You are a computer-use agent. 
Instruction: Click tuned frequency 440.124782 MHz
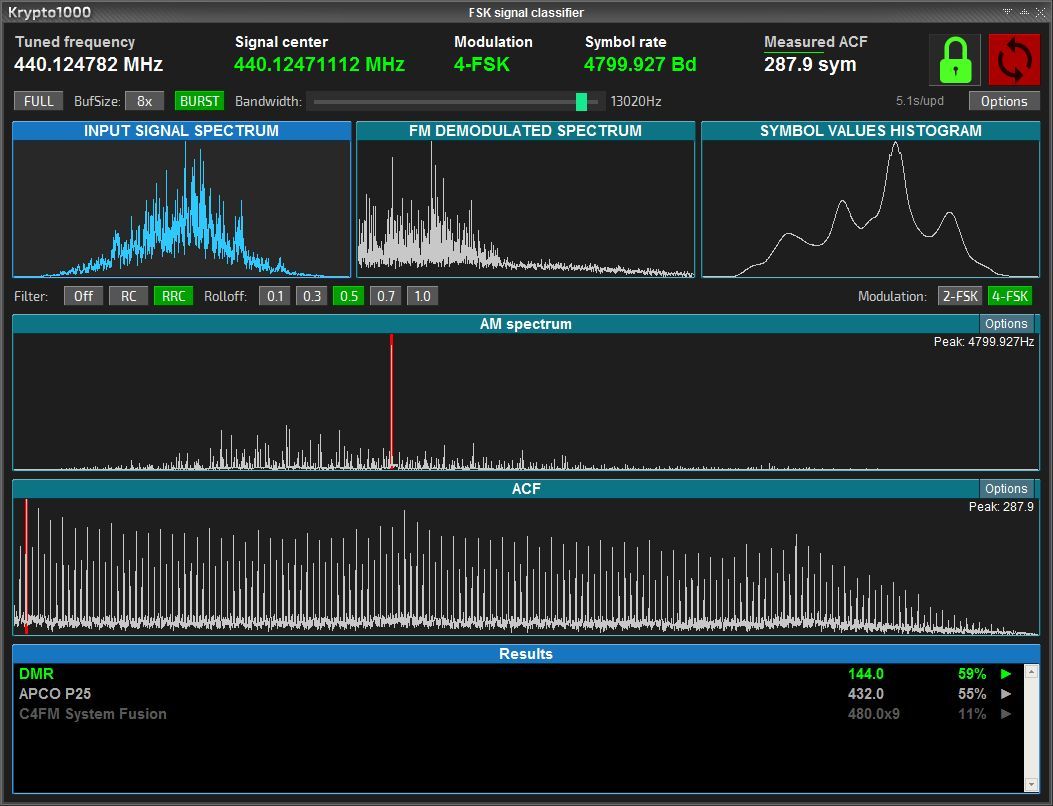tap(89, 64)
